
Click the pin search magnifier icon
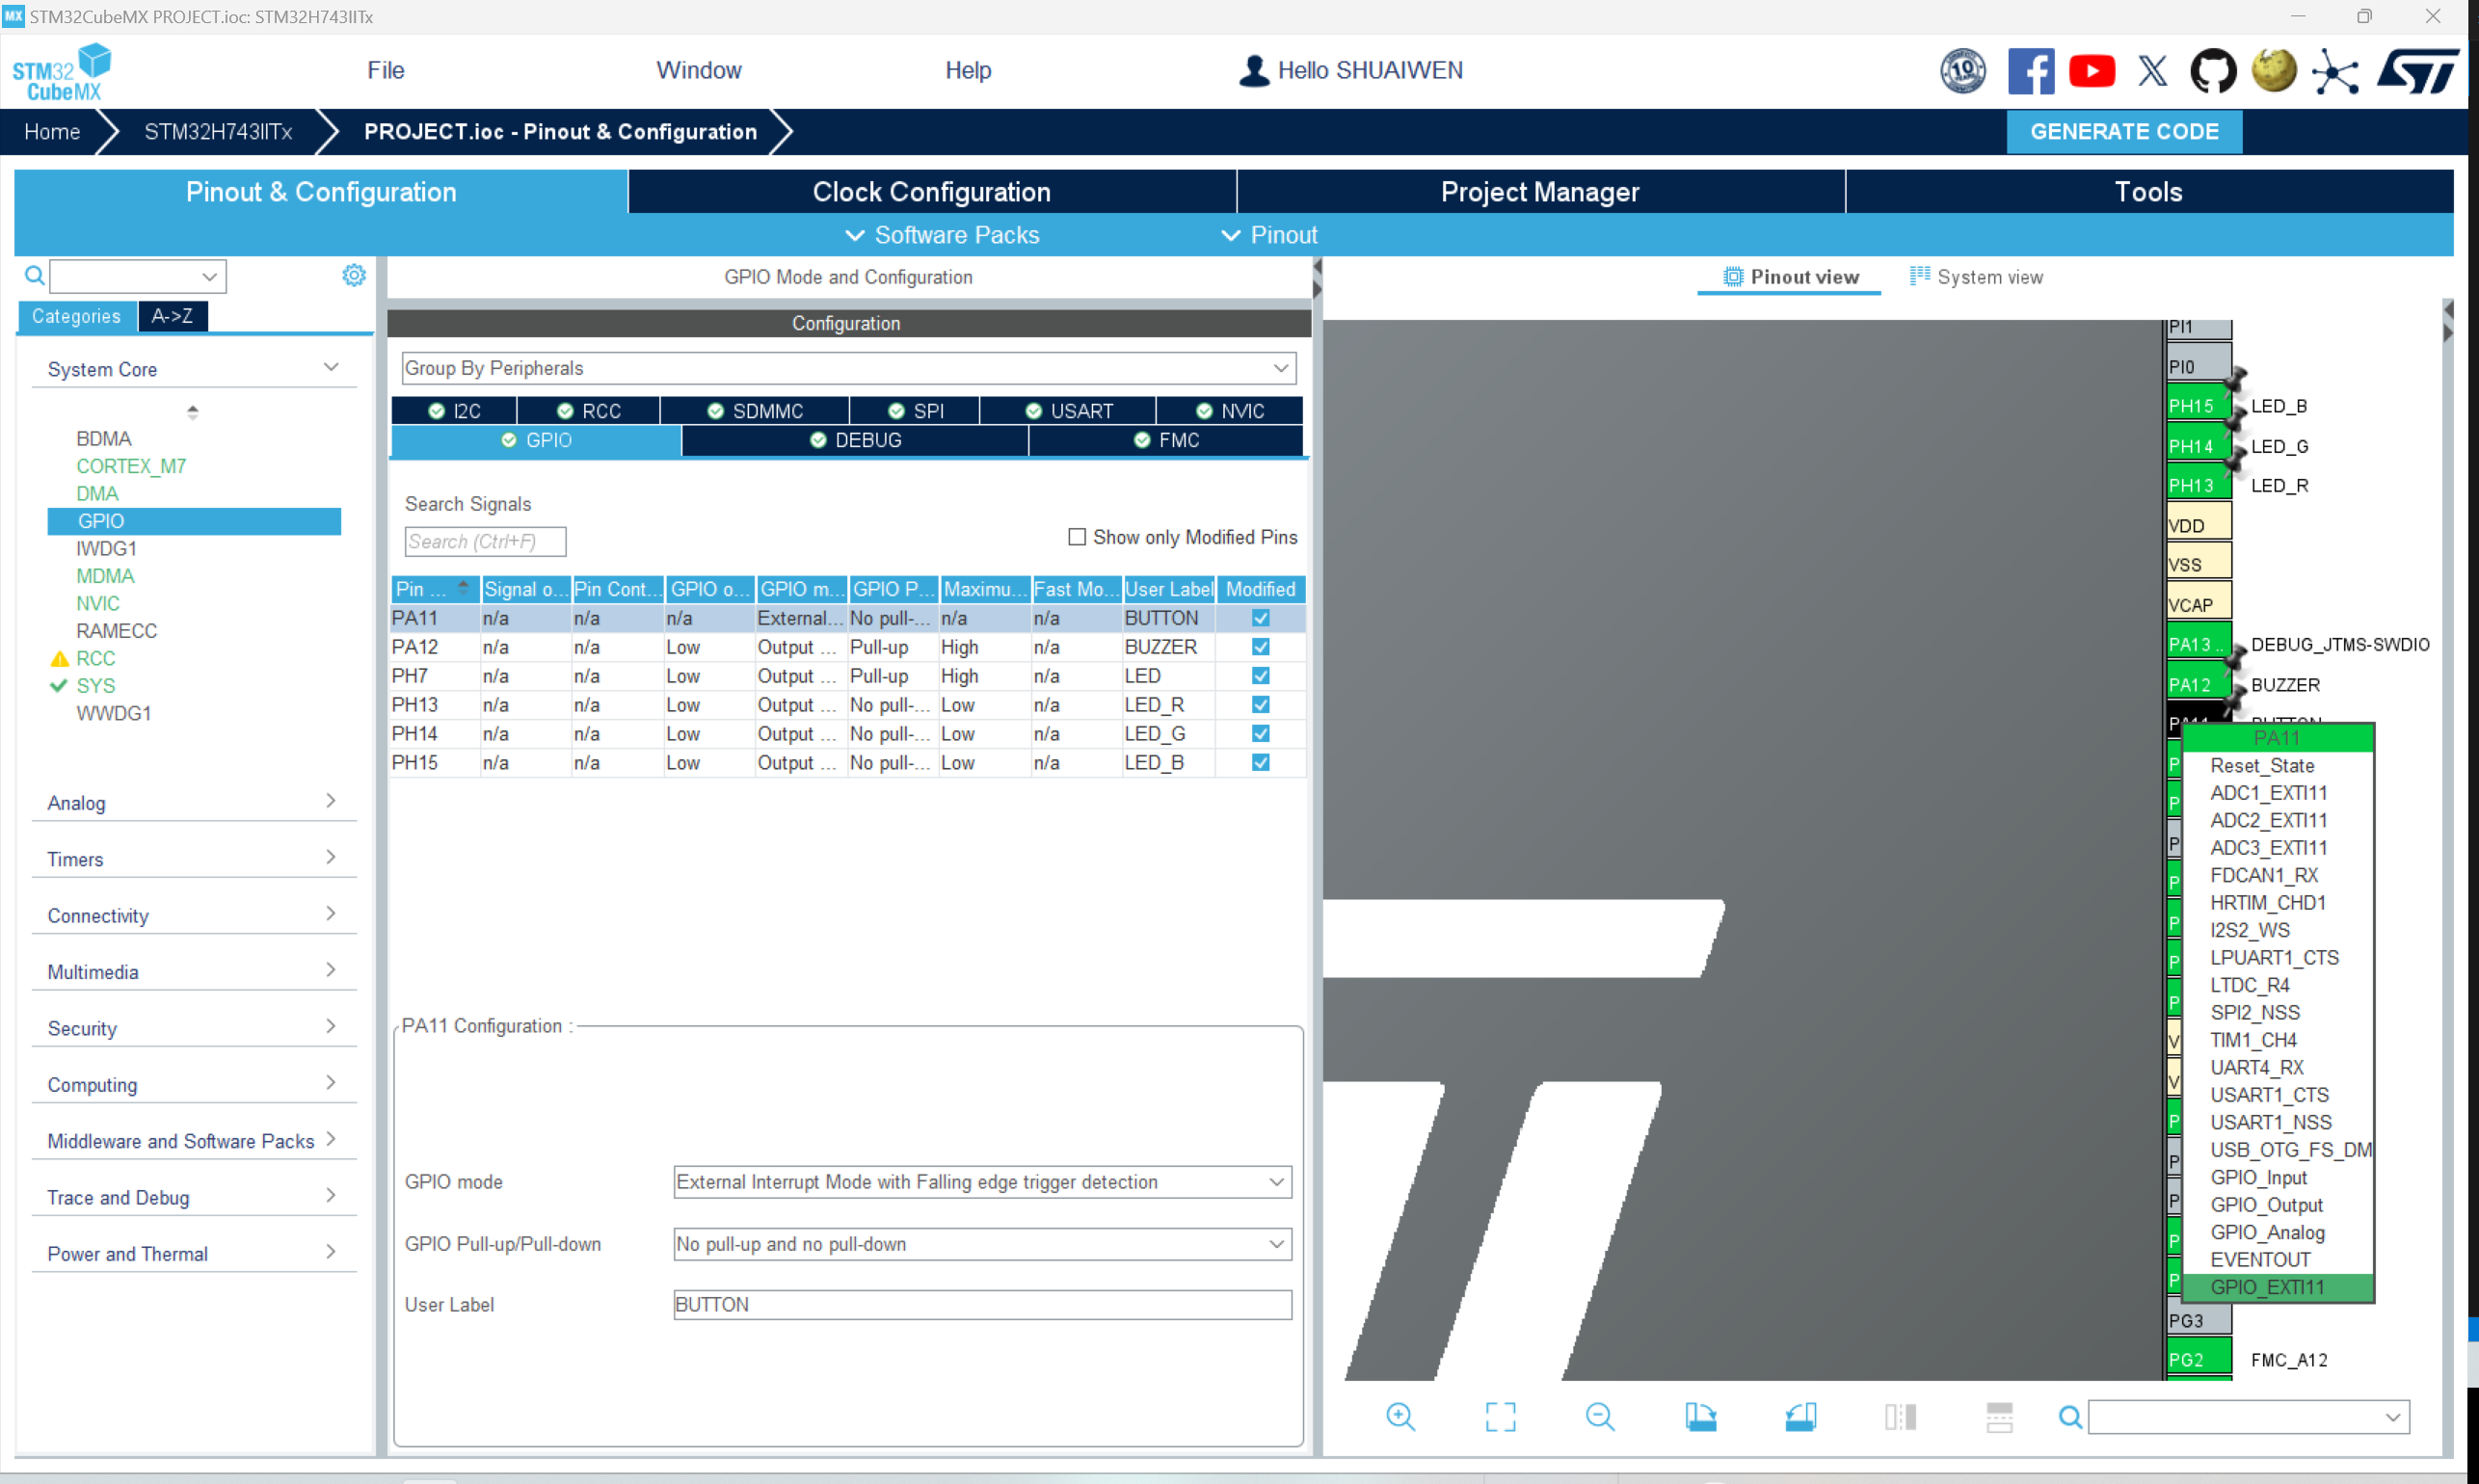point(2070,1416)
